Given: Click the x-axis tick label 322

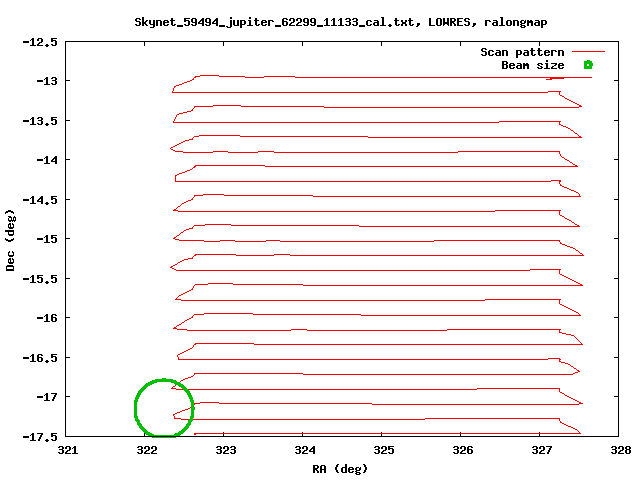Looking at the screenshot, I should tap(147, 450).
